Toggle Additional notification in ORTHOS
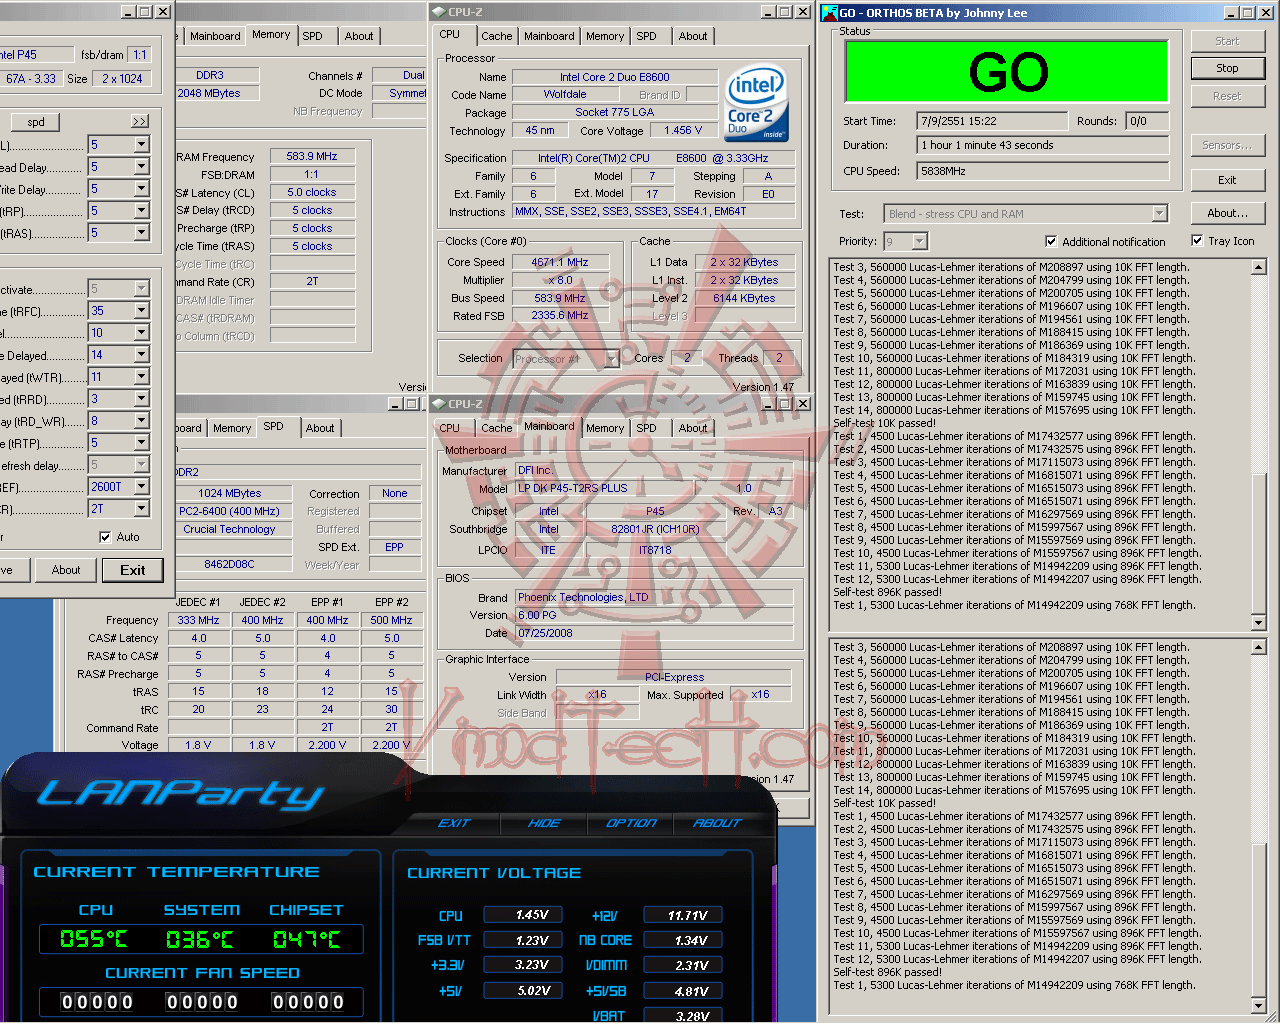The height and width of the screenshot is (1024, 1280). coord(1051,241)
